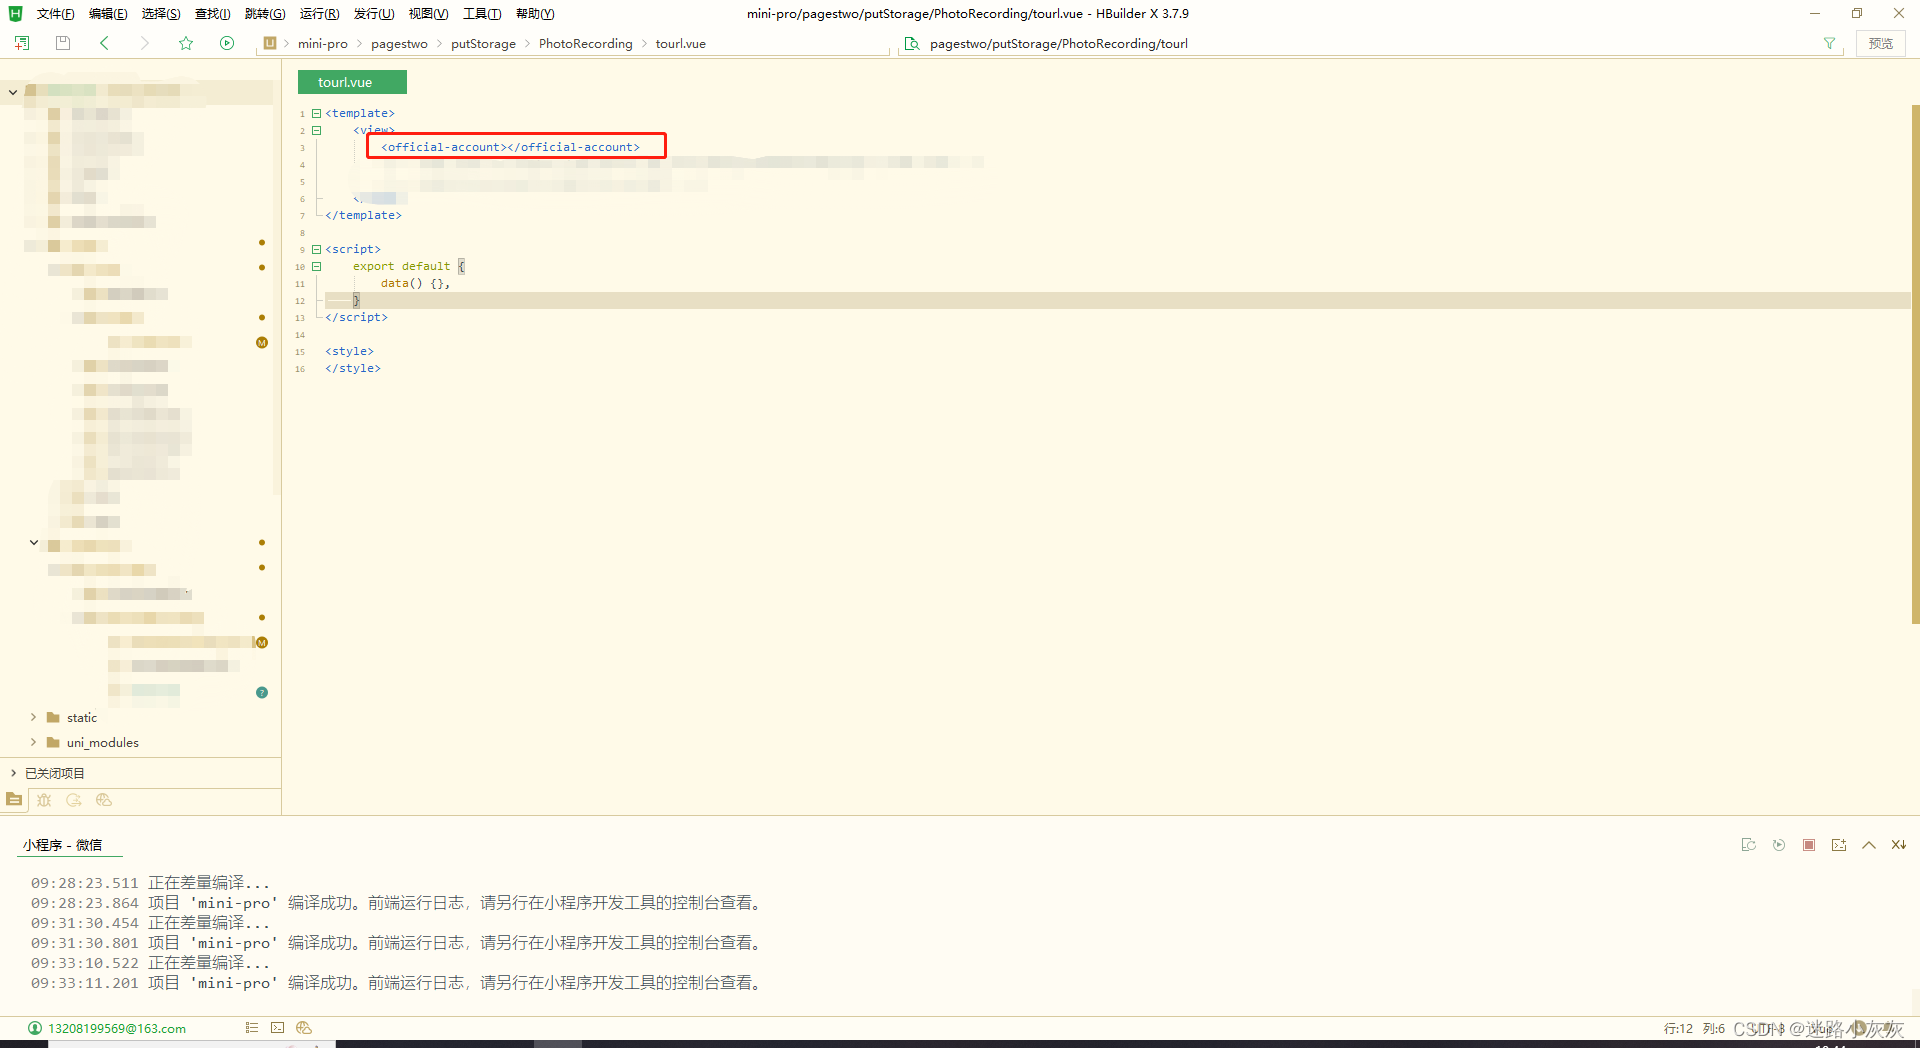The width and height of the screenshot is (1920, 1048).
Task: Click the cloud globe icon in the status bar
Action: [x=304, y=1027]
